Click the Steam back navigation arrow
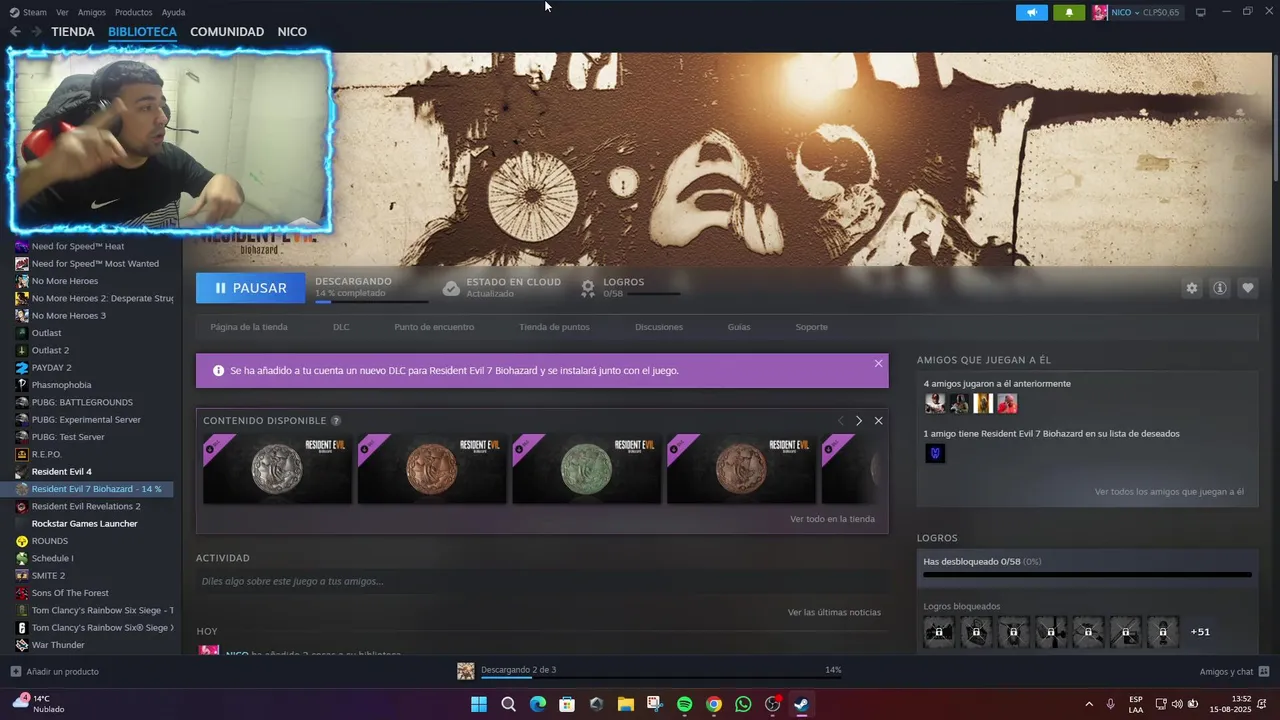This screenshot has height=720, width=1280. tap(15, 32)
